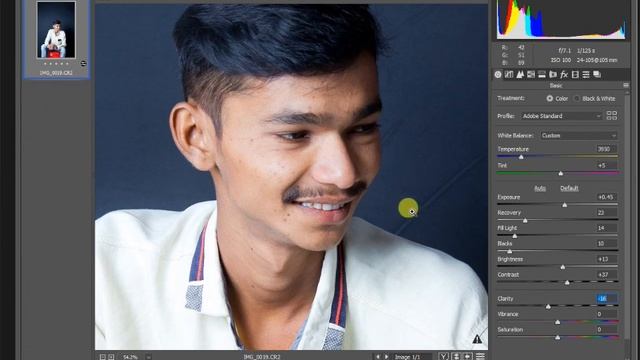The image size is (640, 360).
Task: Click the Exposure slider handle
Action: tap(564, 205)
